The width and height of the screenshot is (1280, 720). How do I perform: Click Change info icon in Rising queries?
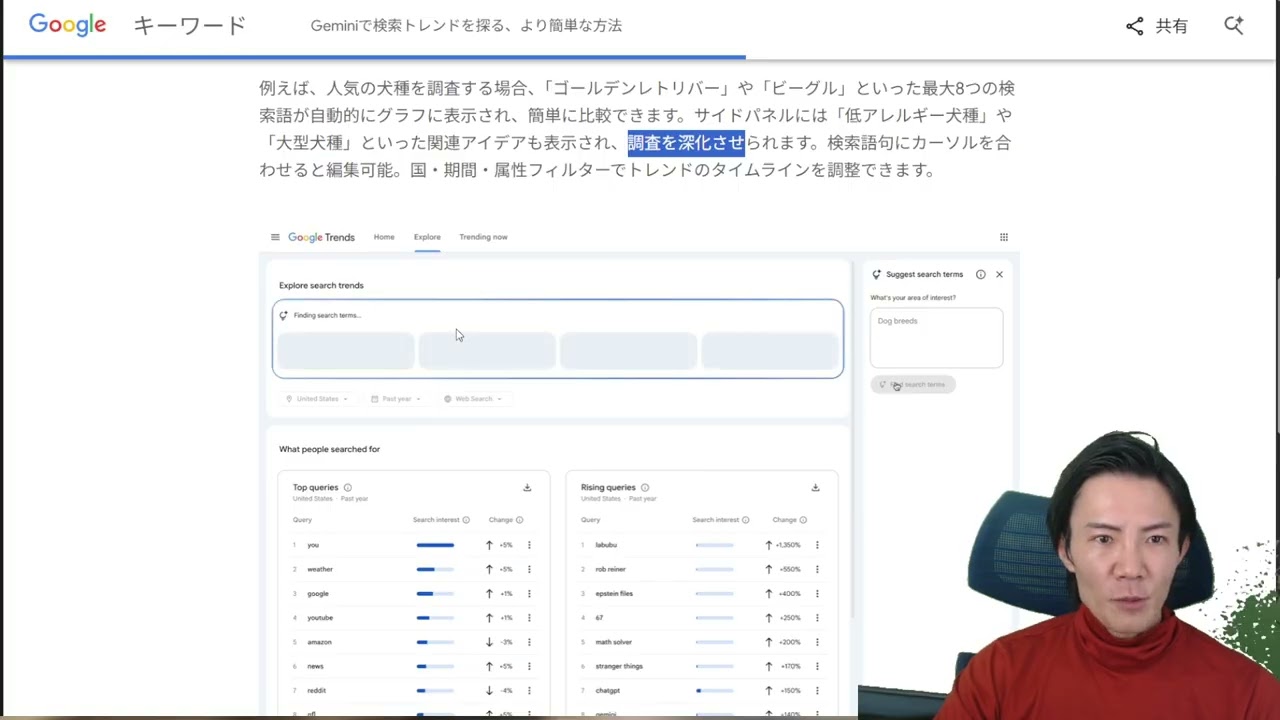804,520
